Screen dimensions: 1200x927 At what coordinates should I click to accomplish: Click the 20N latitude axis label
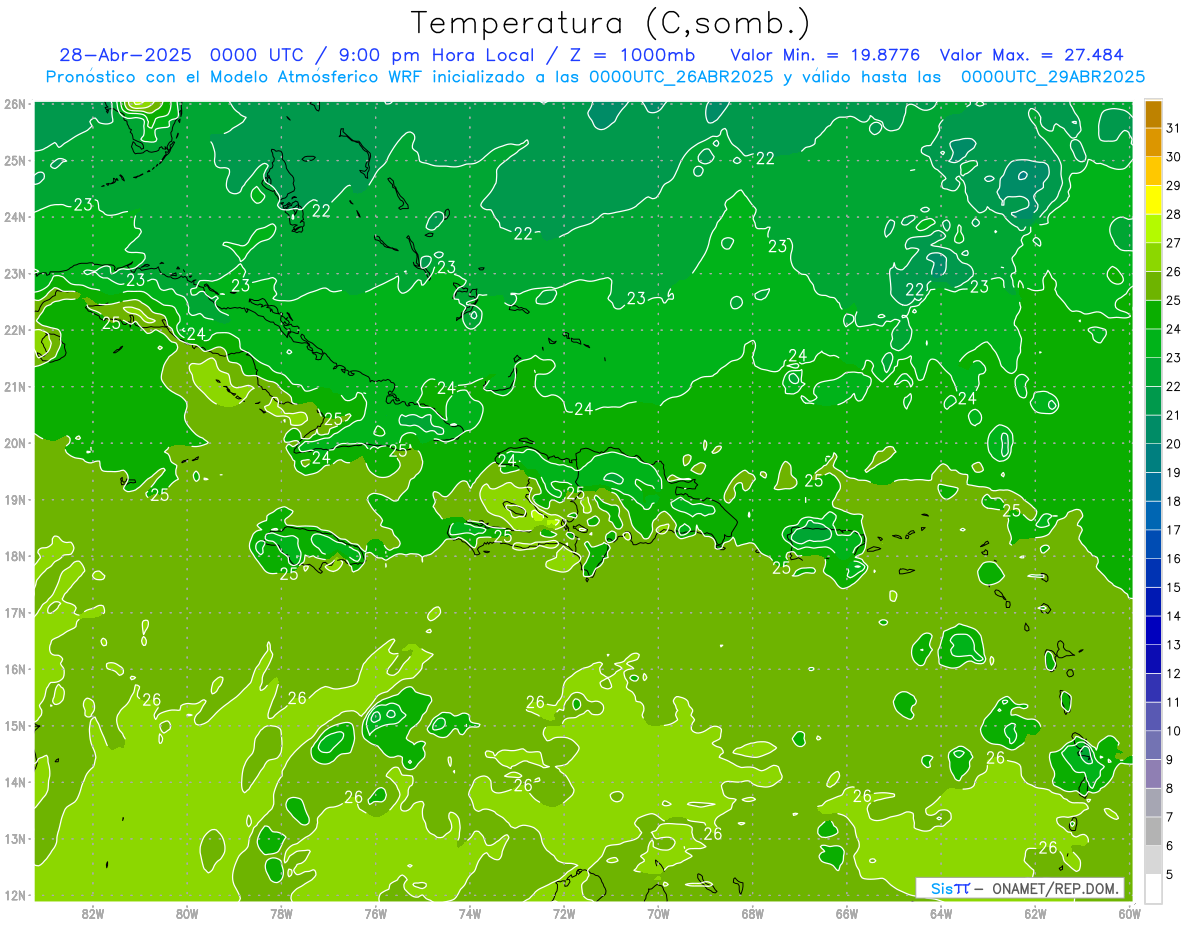[x=14, y=443]
